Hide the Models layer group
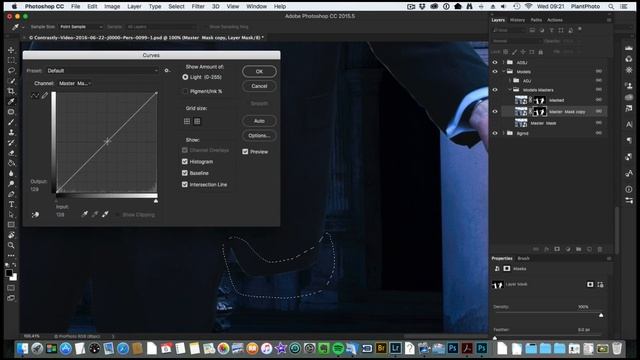Image resolution: width=640 pixels, height=360 pixels. click(495, 71)
